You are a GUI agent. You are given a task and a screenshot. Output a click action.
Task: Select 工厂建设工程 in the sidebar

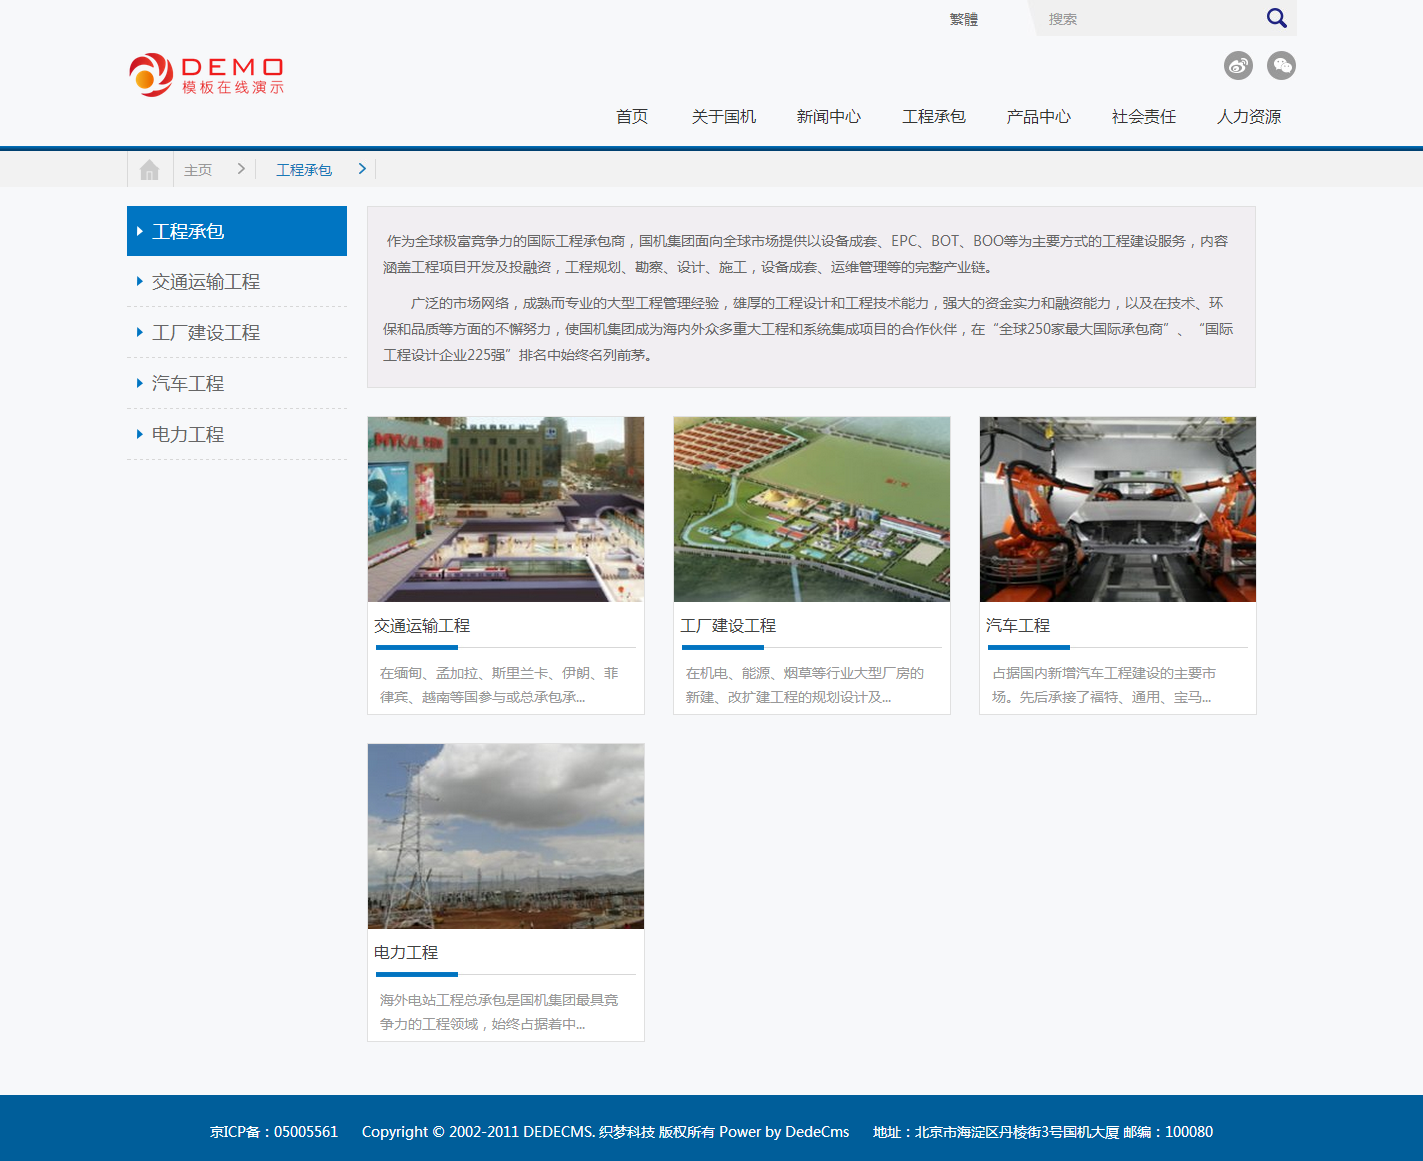pyautogui.click(x=205, y=333)
